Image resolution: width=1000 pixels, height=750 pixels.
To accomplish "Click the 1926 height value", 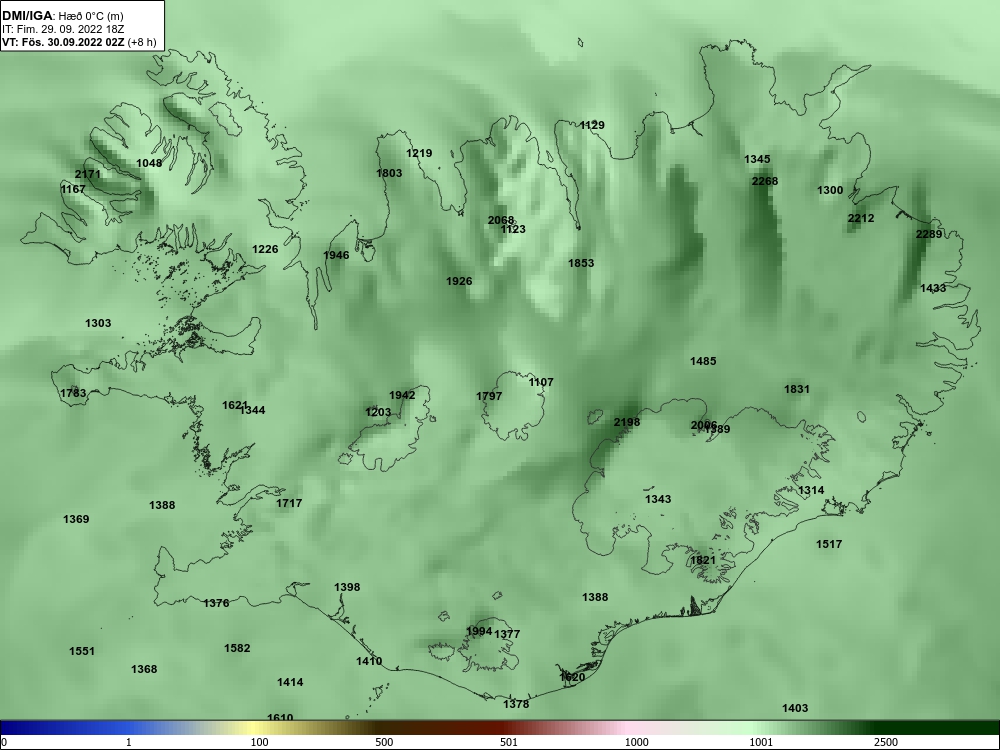I will [459, 281].
